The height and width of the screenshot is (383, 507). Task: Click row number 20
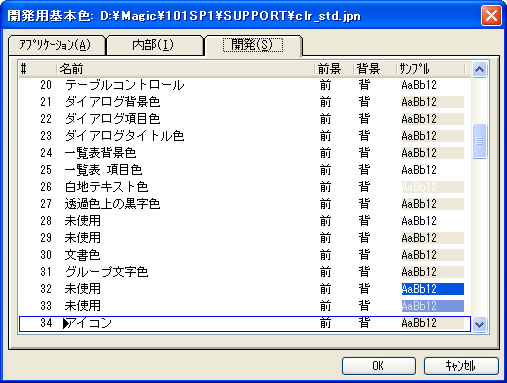pos(46,85)
